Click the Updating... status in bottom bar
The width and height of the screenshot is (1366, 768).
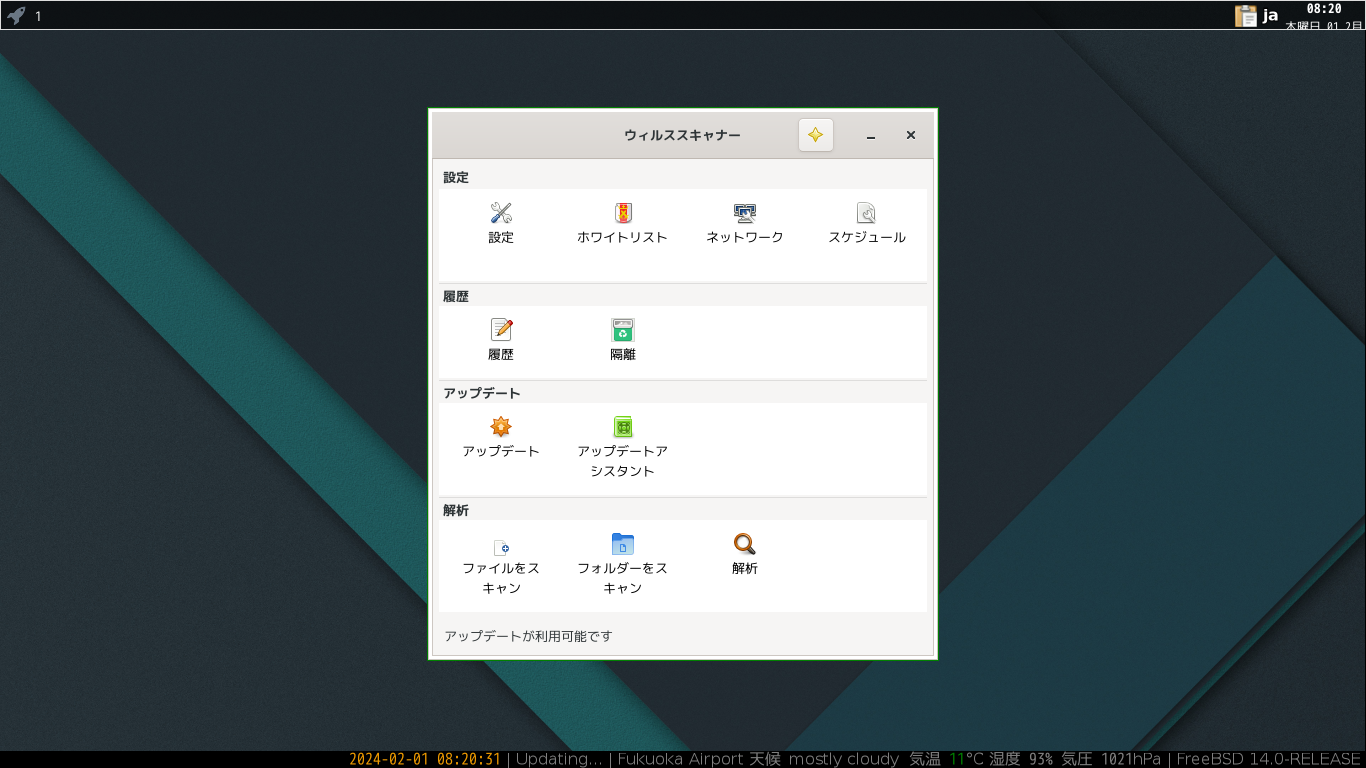(559, 759)
